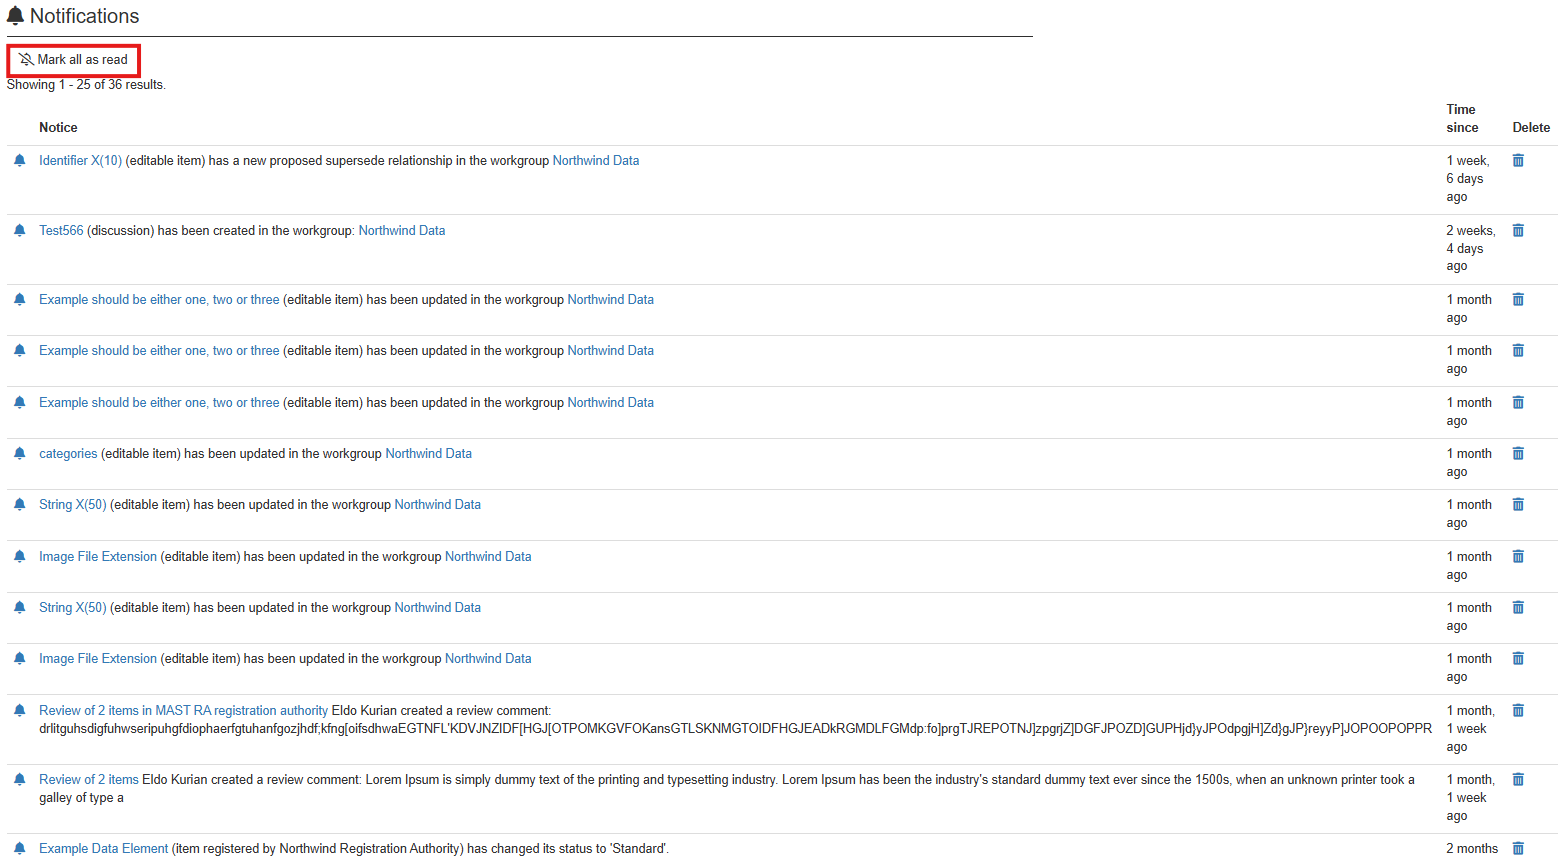
Task: Delete the Identifier X(10) notification
Action: point(1518,161)
